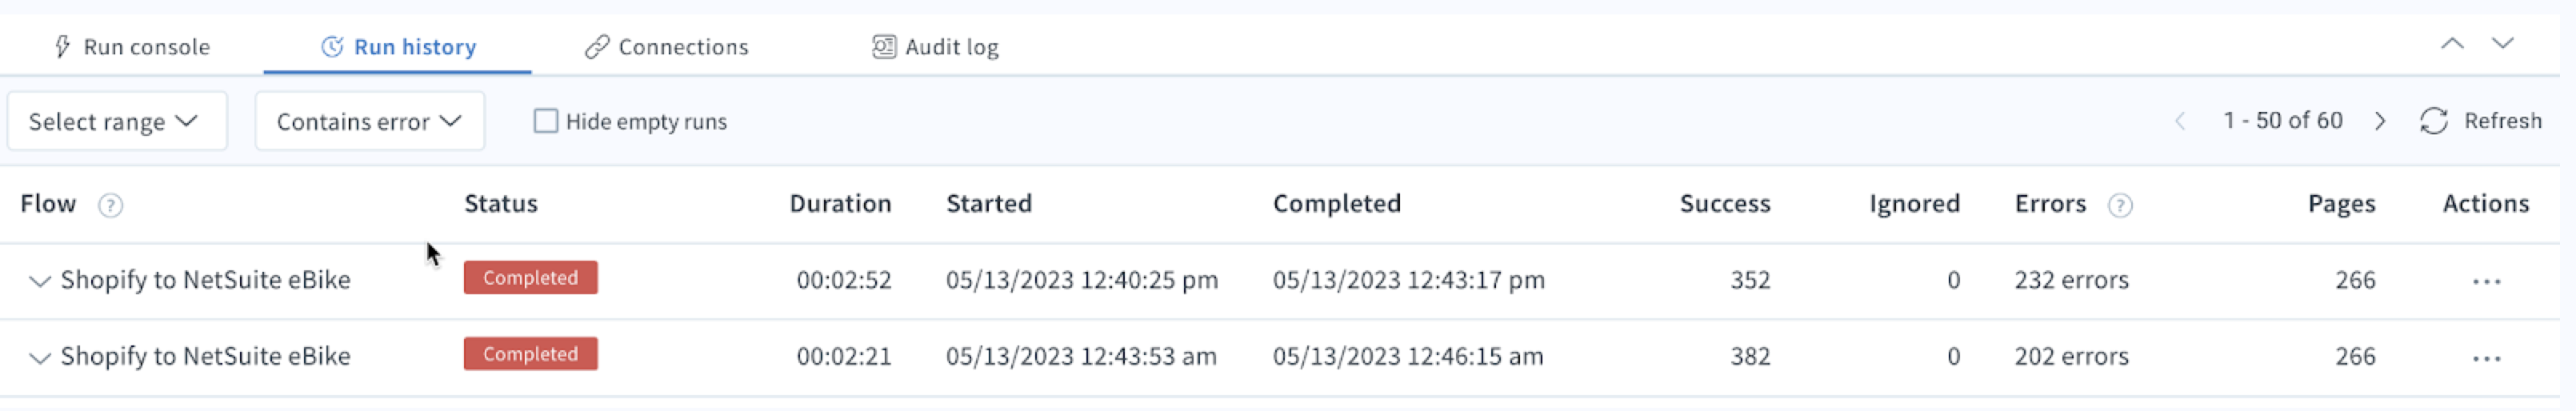
Task: Open the Select range dropdown
Action: click(x=117, y=121)
